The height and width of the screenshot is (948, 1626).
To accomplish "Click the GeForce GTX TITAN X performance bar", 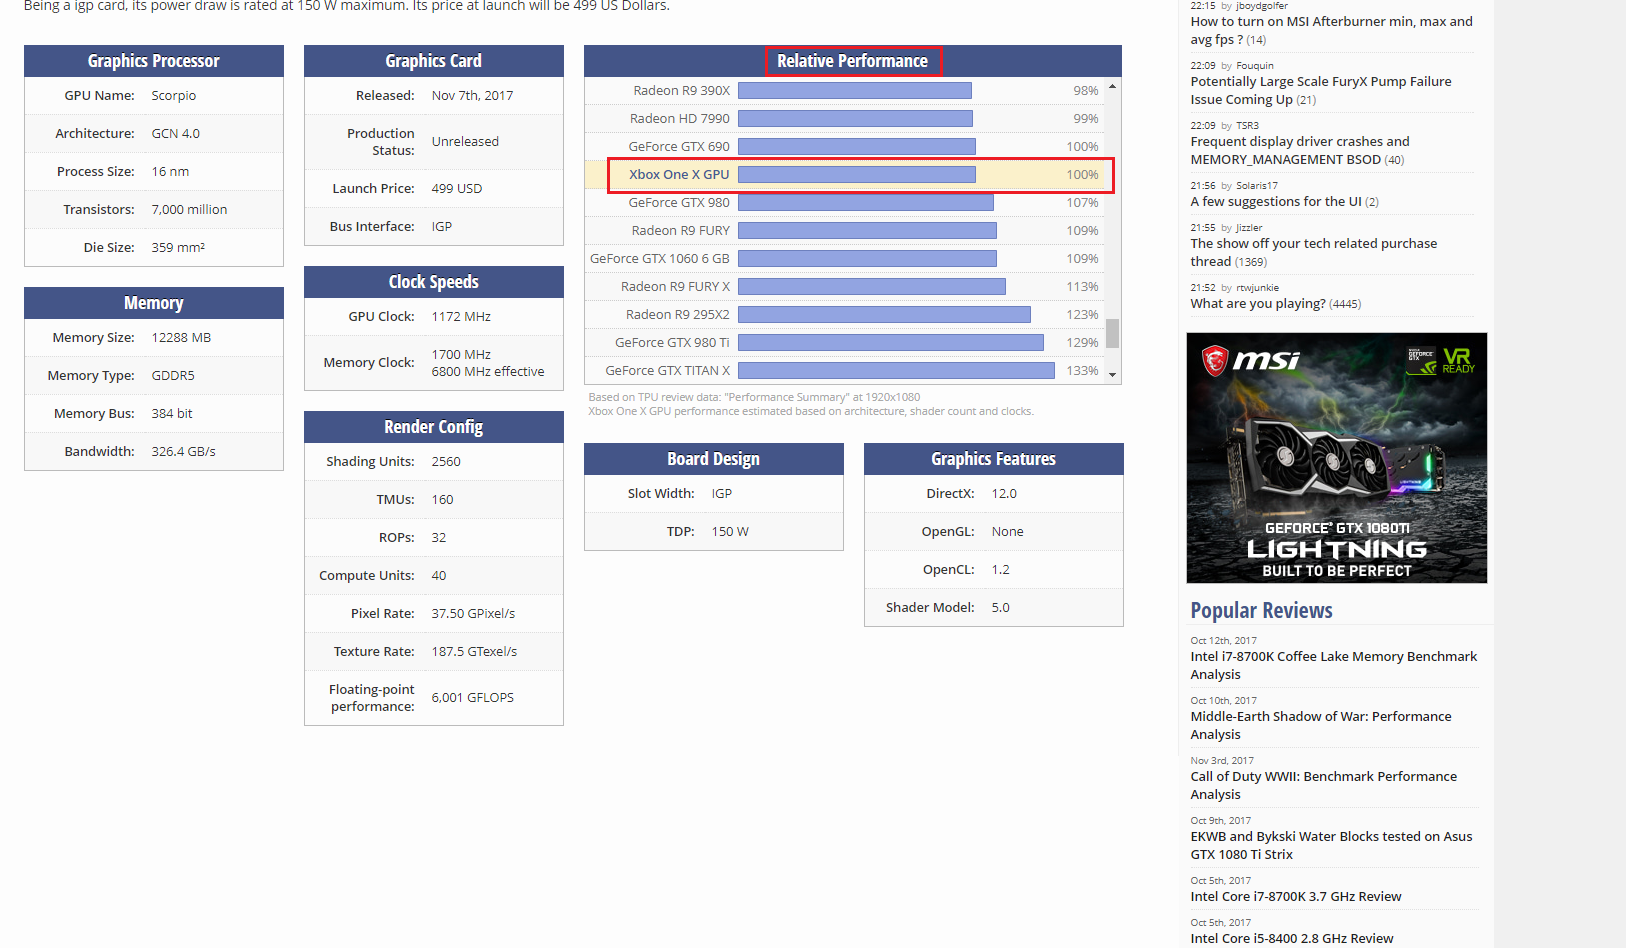I will [896, 370].
